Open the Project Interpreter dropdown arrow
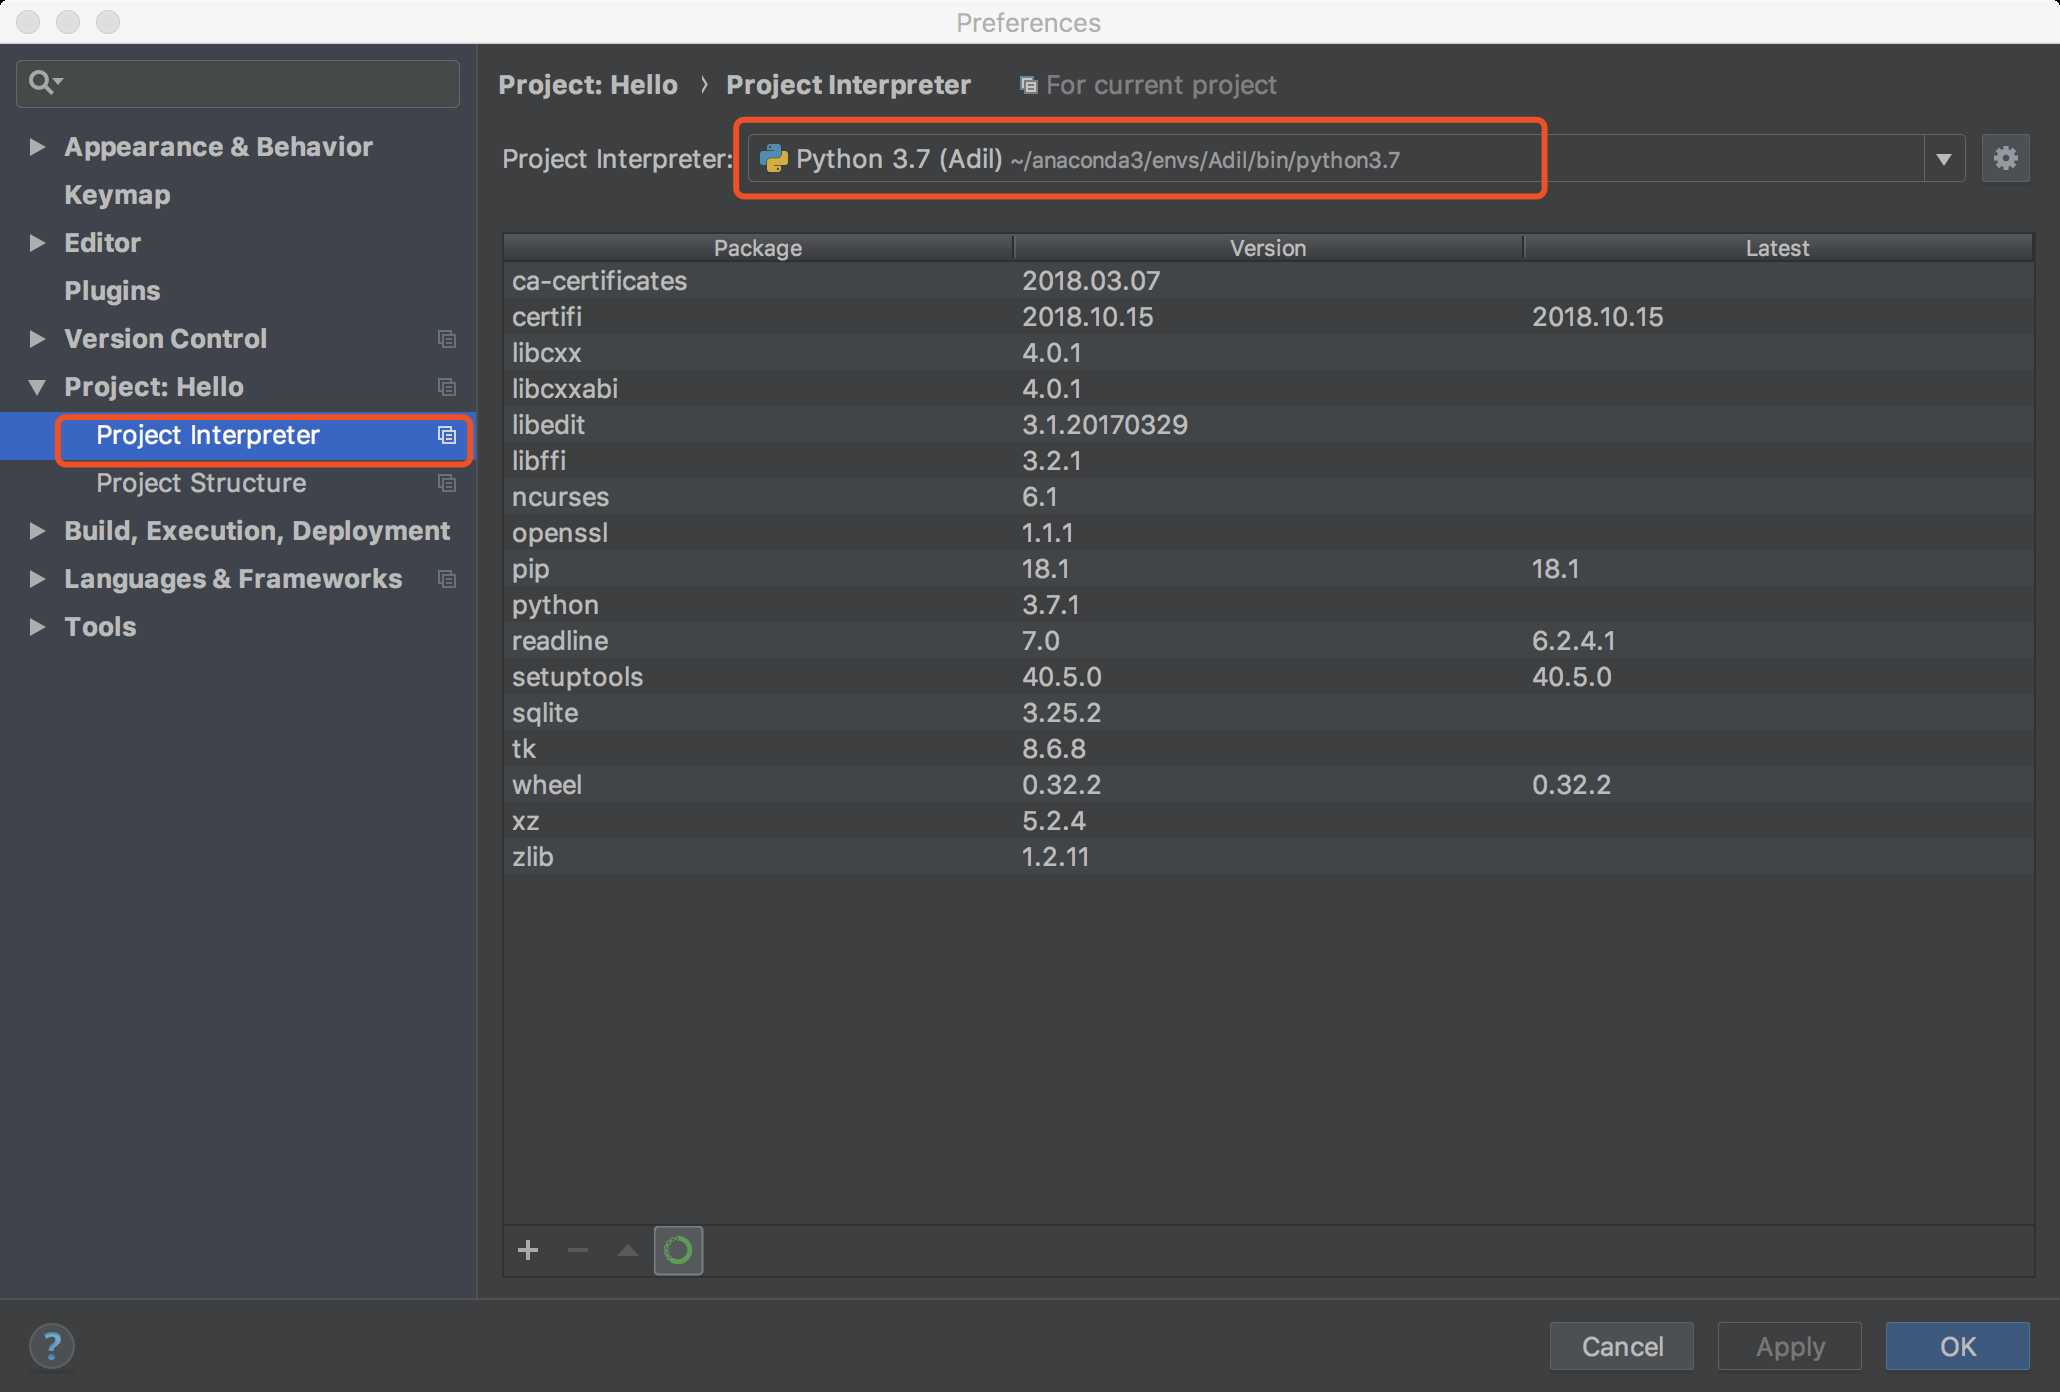The height and width of the screenshot is (1392, 2060). 1943,159
